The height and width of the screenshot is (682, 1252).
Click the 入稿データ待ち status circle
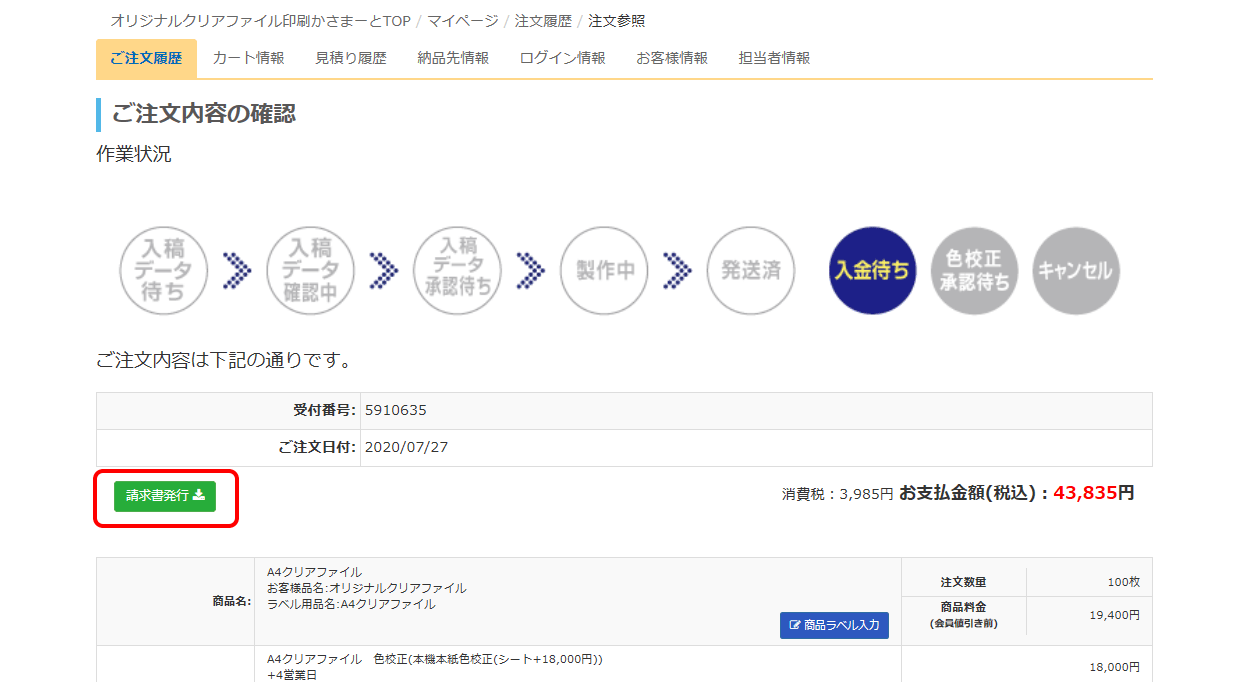[163, 270]
